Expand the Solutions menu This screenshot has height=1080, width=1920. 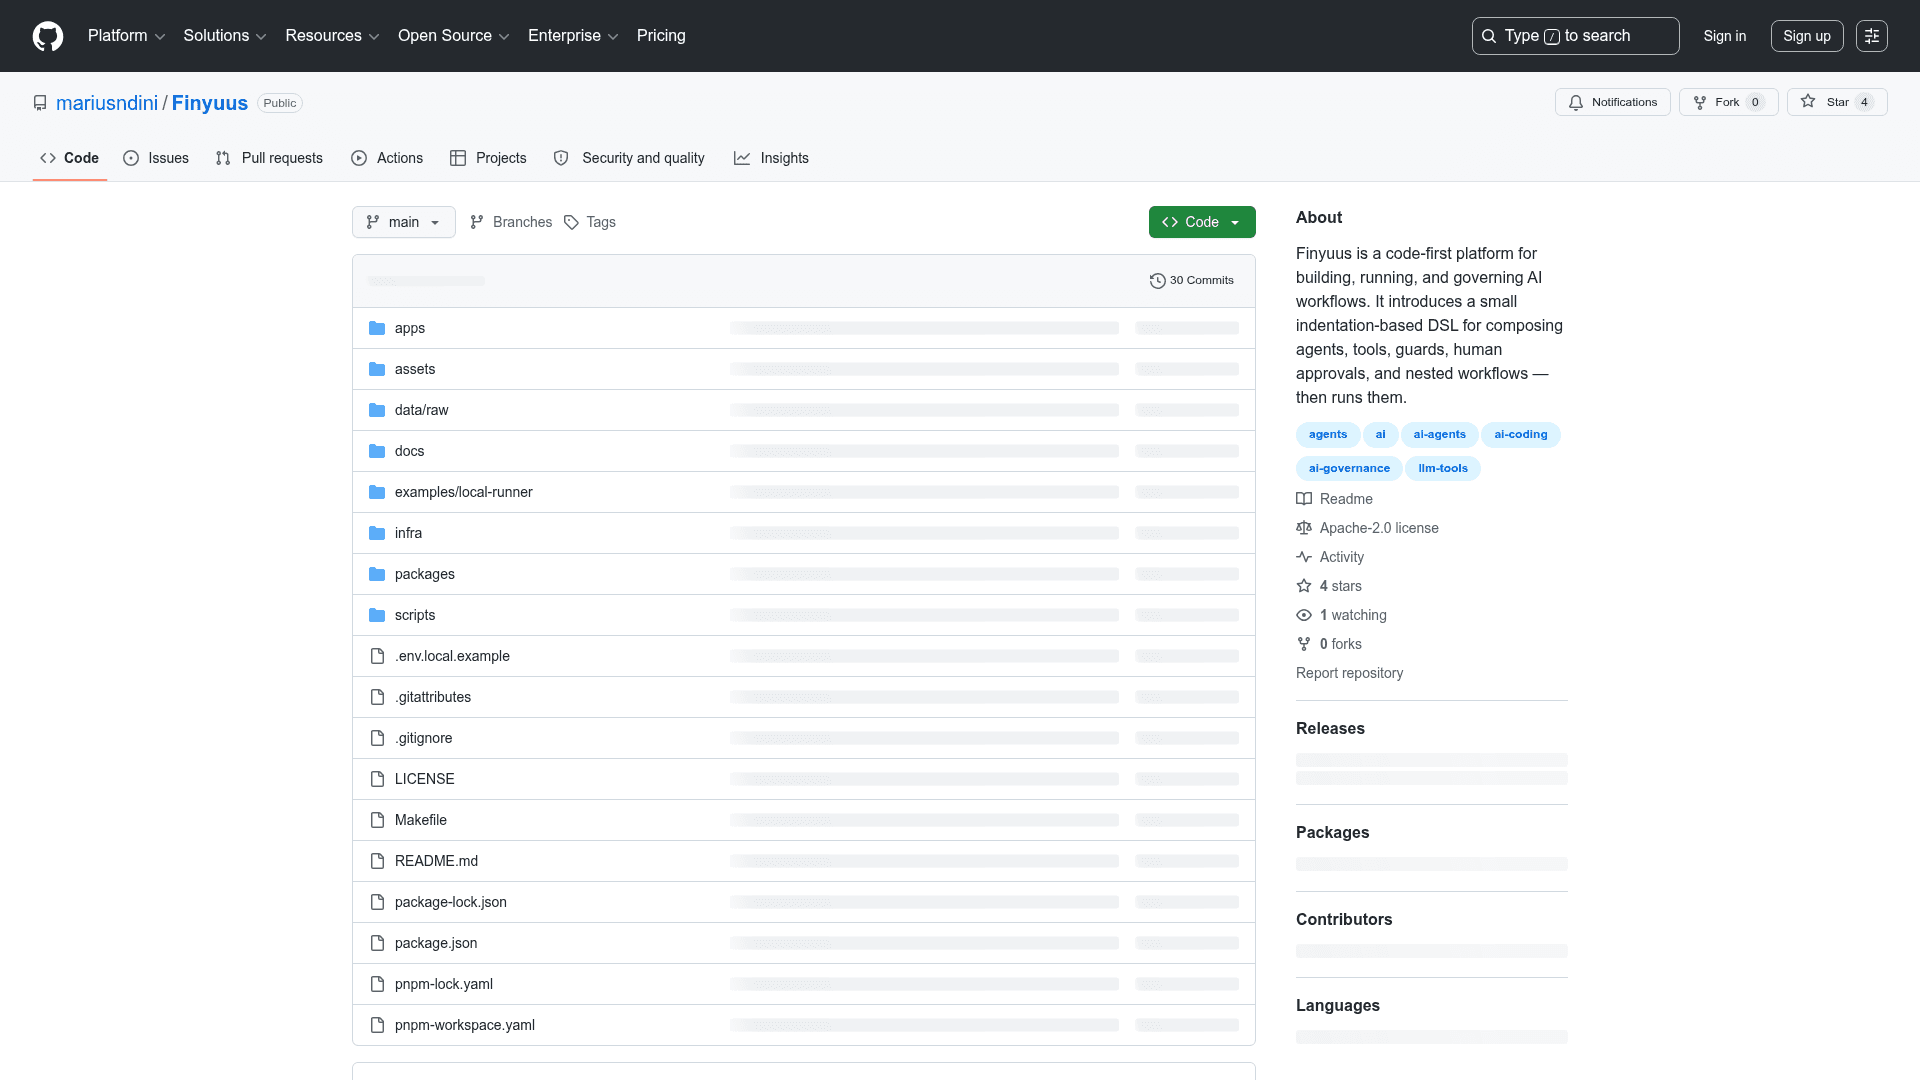click(x=224, y=36)
